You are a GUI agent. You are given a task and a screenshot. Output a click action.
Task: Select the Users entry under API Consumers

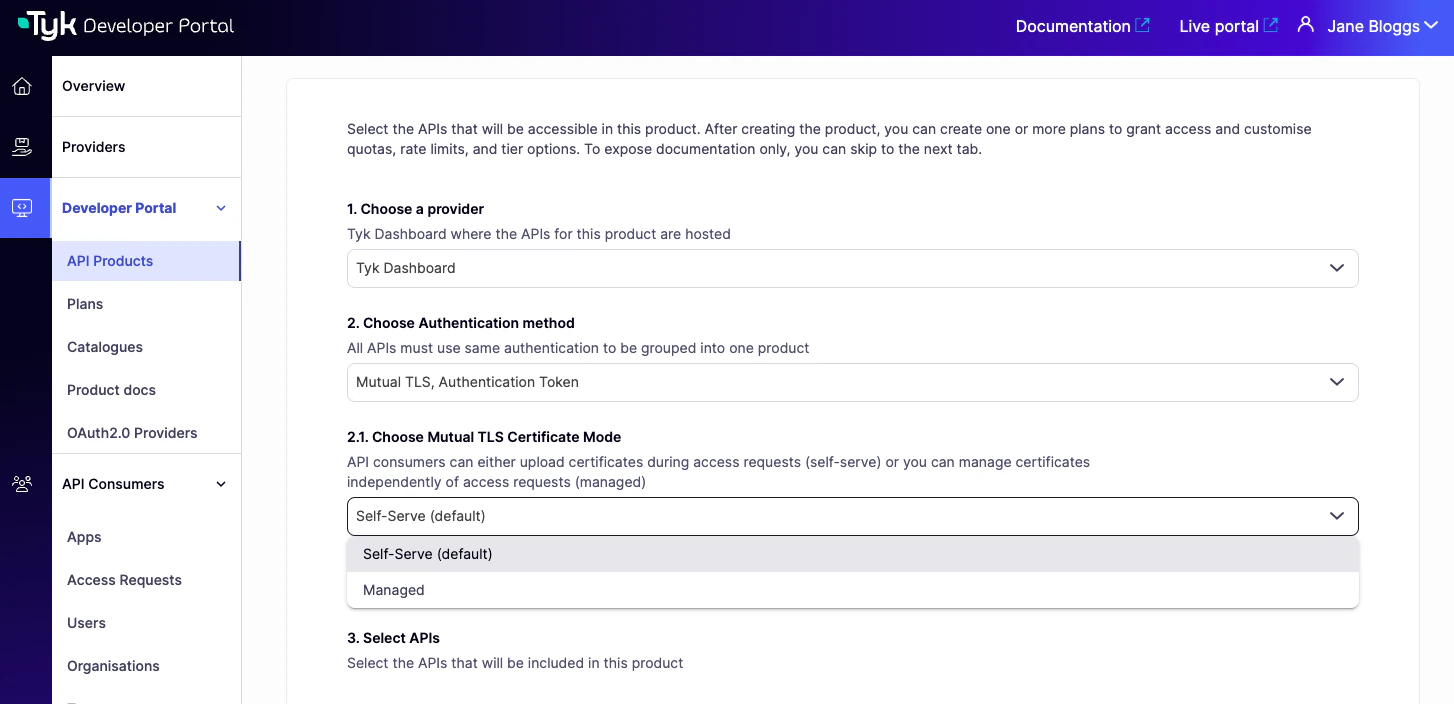coord(86,623)
